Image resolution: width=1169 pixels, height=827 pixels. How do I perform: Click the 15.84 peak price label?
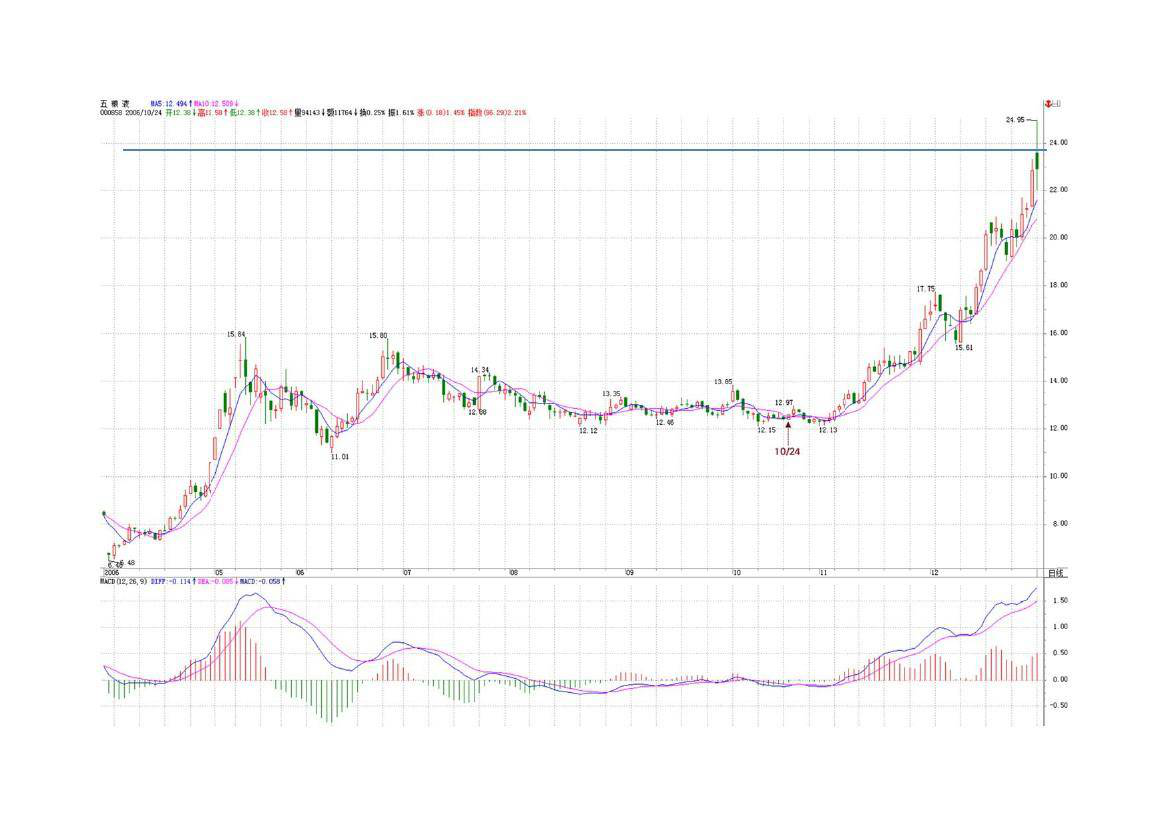point(236,335)
